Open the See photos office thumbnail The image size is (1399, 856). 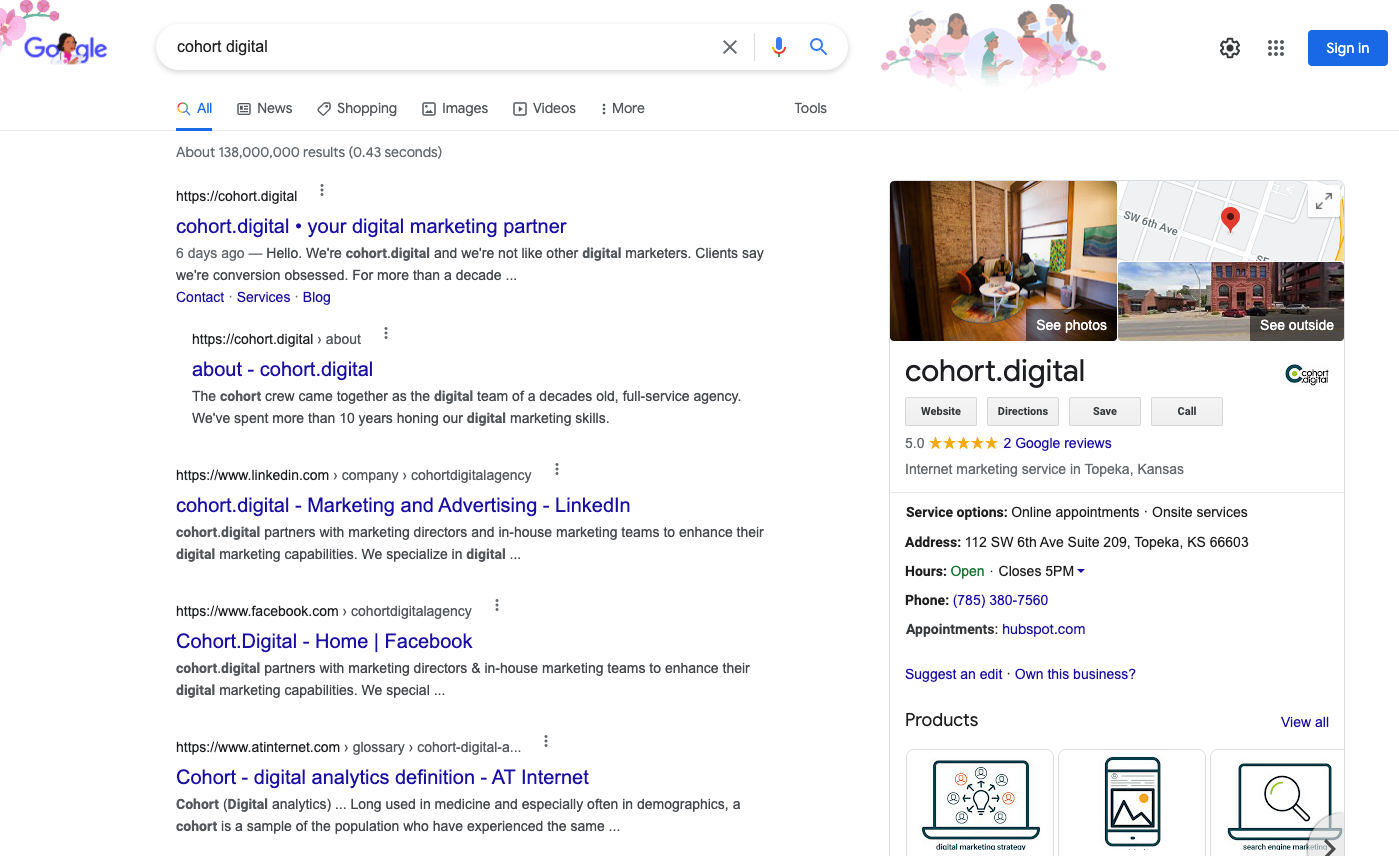(x=1003, y=261)
